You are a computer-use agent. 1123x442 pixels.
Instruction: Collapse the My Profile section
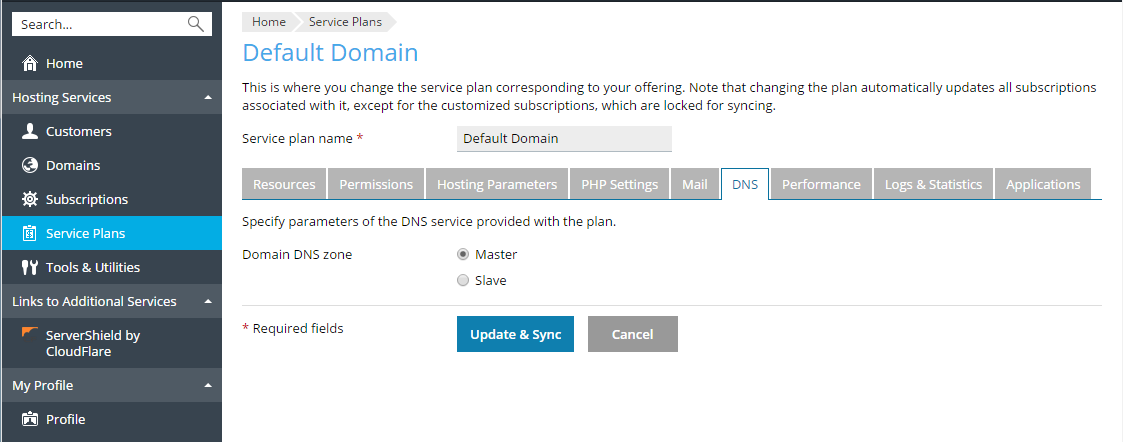(x=207, y=386)
